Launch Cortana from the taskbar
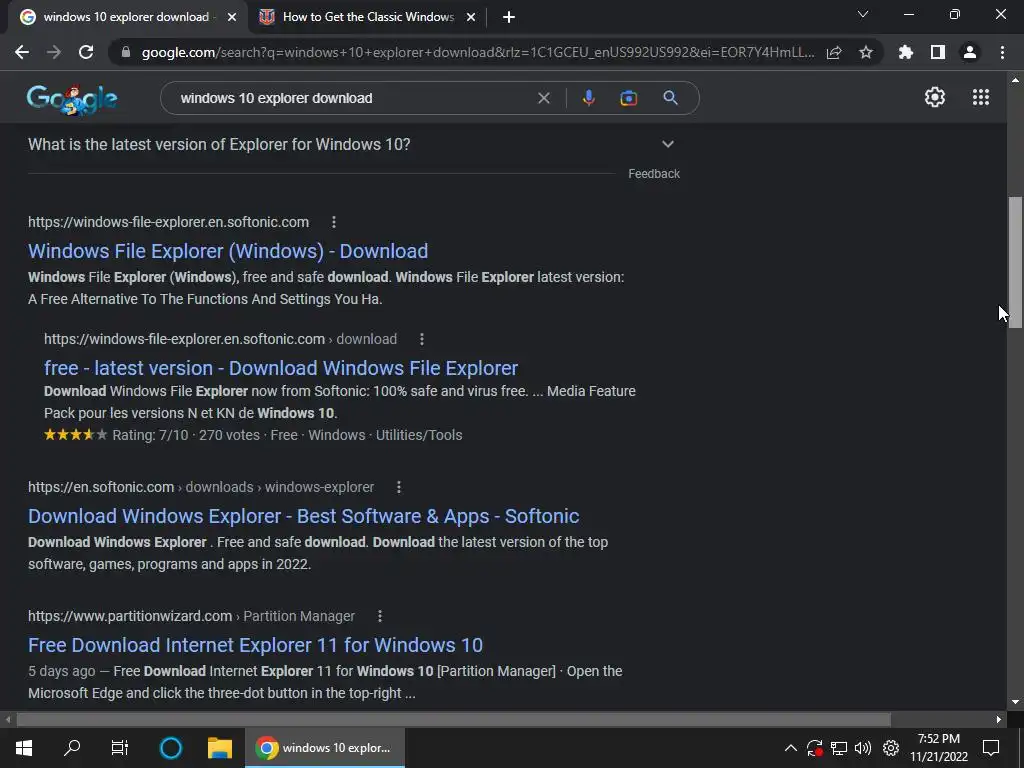The image size is (1024, 768). 170,748
